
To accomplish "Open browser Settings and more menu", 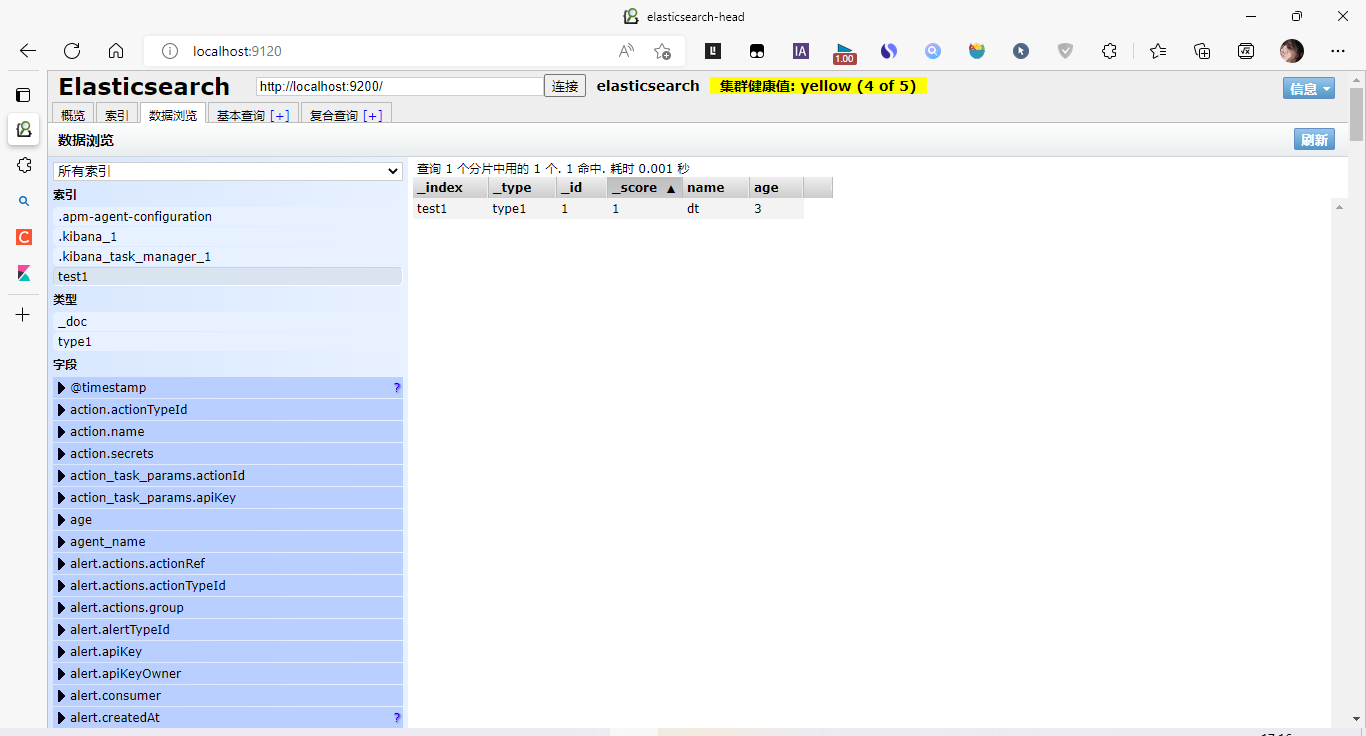I will click(1338, 51).
